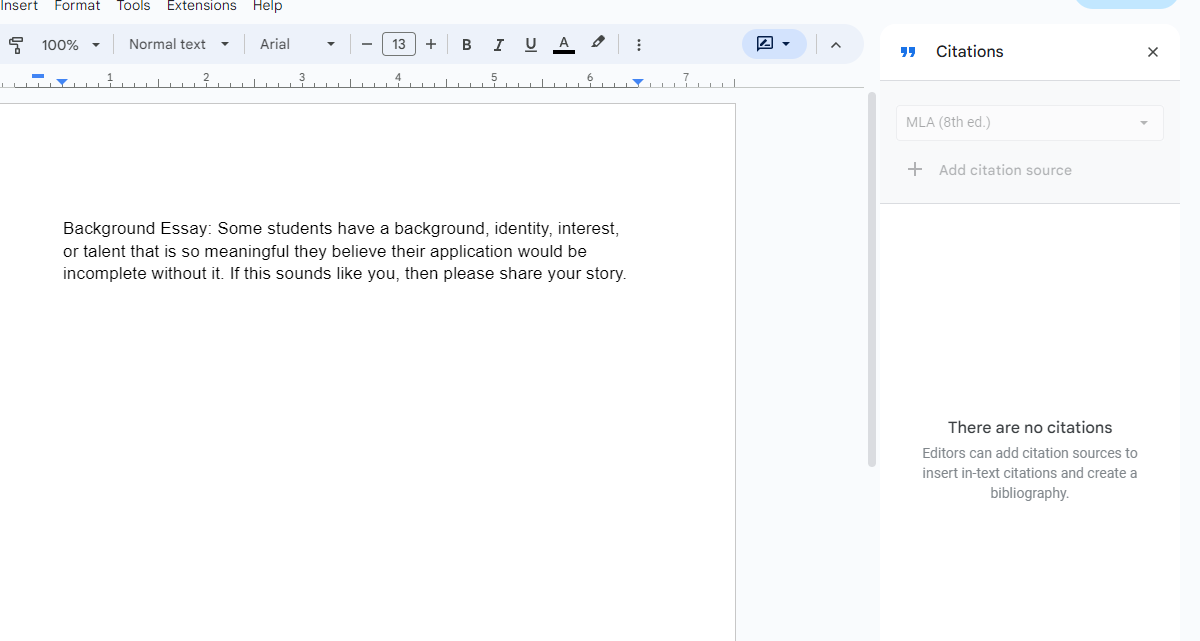Select the Paint format tool

click(16, 44)
